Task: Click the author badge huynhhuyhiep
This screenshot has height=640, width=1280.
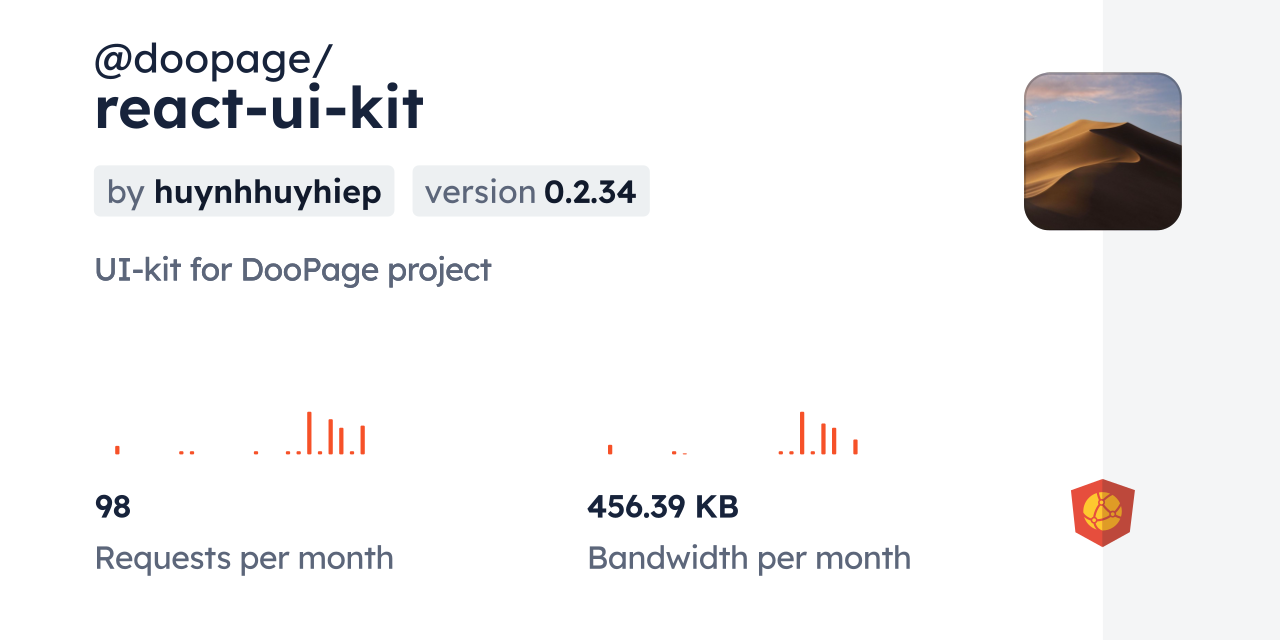Action: (x=244, y=192)
